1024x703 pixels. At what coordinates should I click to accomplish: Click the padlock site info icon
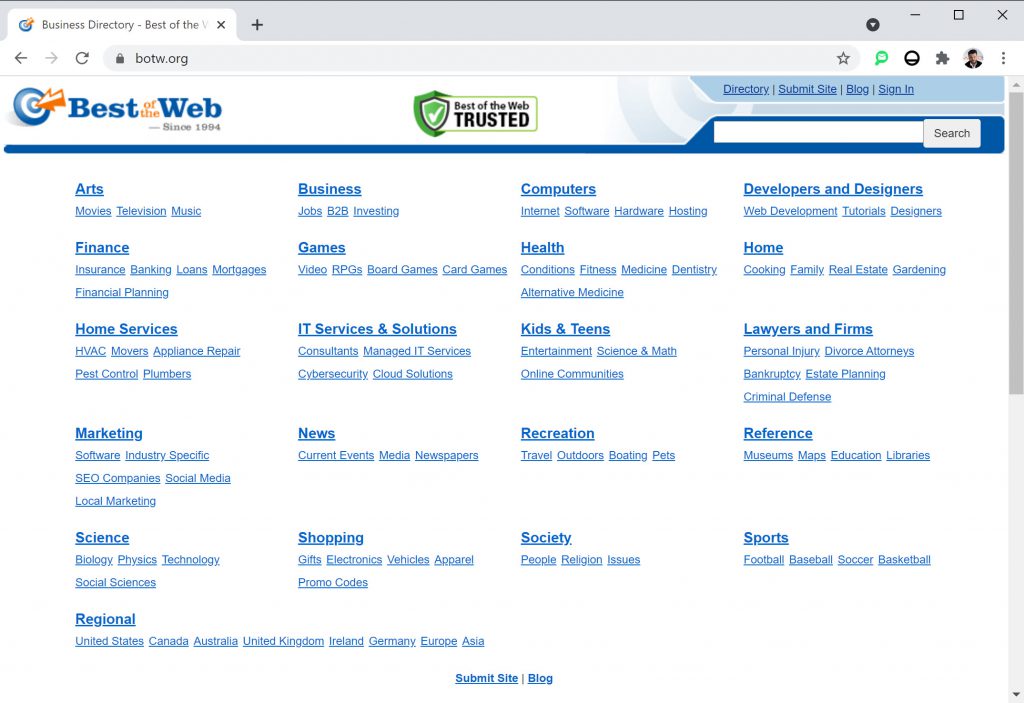click(120, 59)
